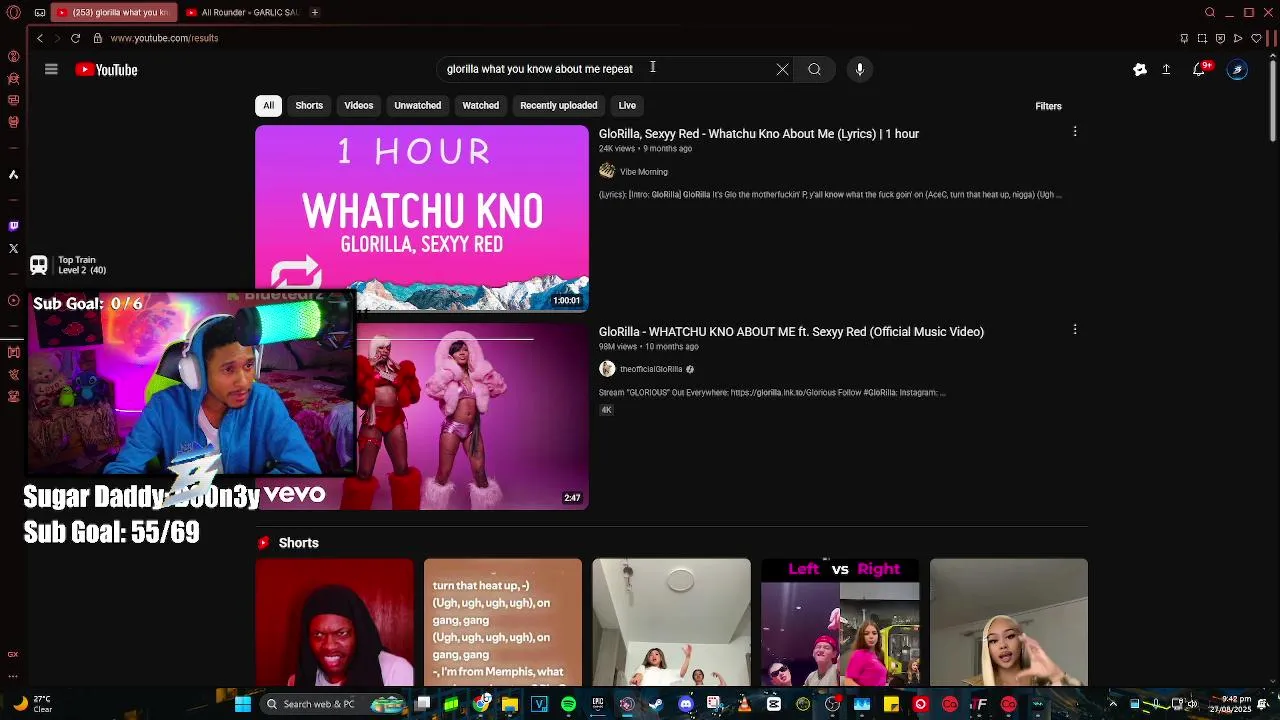Screen dimensions: 1280x720
Task: Select the All filter chip
Action: click(268, 105)
